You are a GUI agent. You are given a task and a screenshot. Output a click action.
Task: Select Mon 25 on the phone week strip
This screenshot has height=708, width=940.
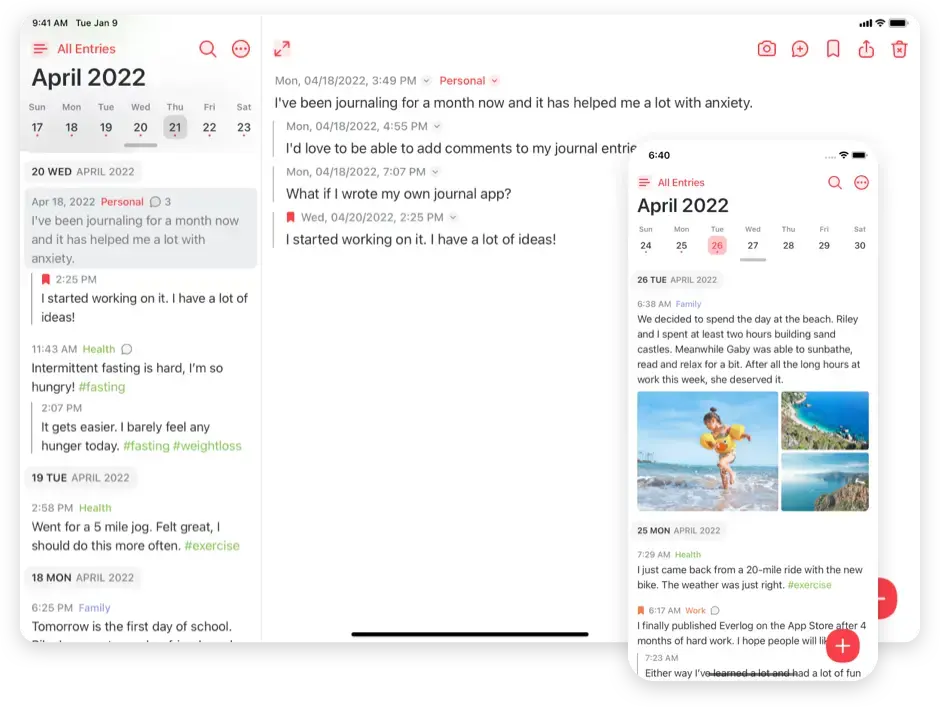682,245
